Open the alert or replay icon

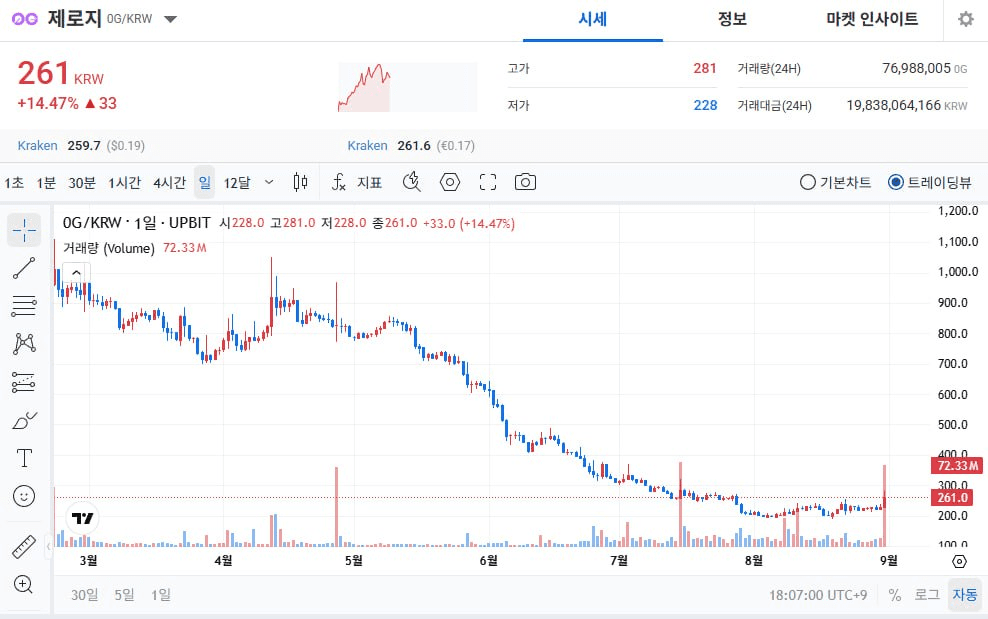pos(411,182)
